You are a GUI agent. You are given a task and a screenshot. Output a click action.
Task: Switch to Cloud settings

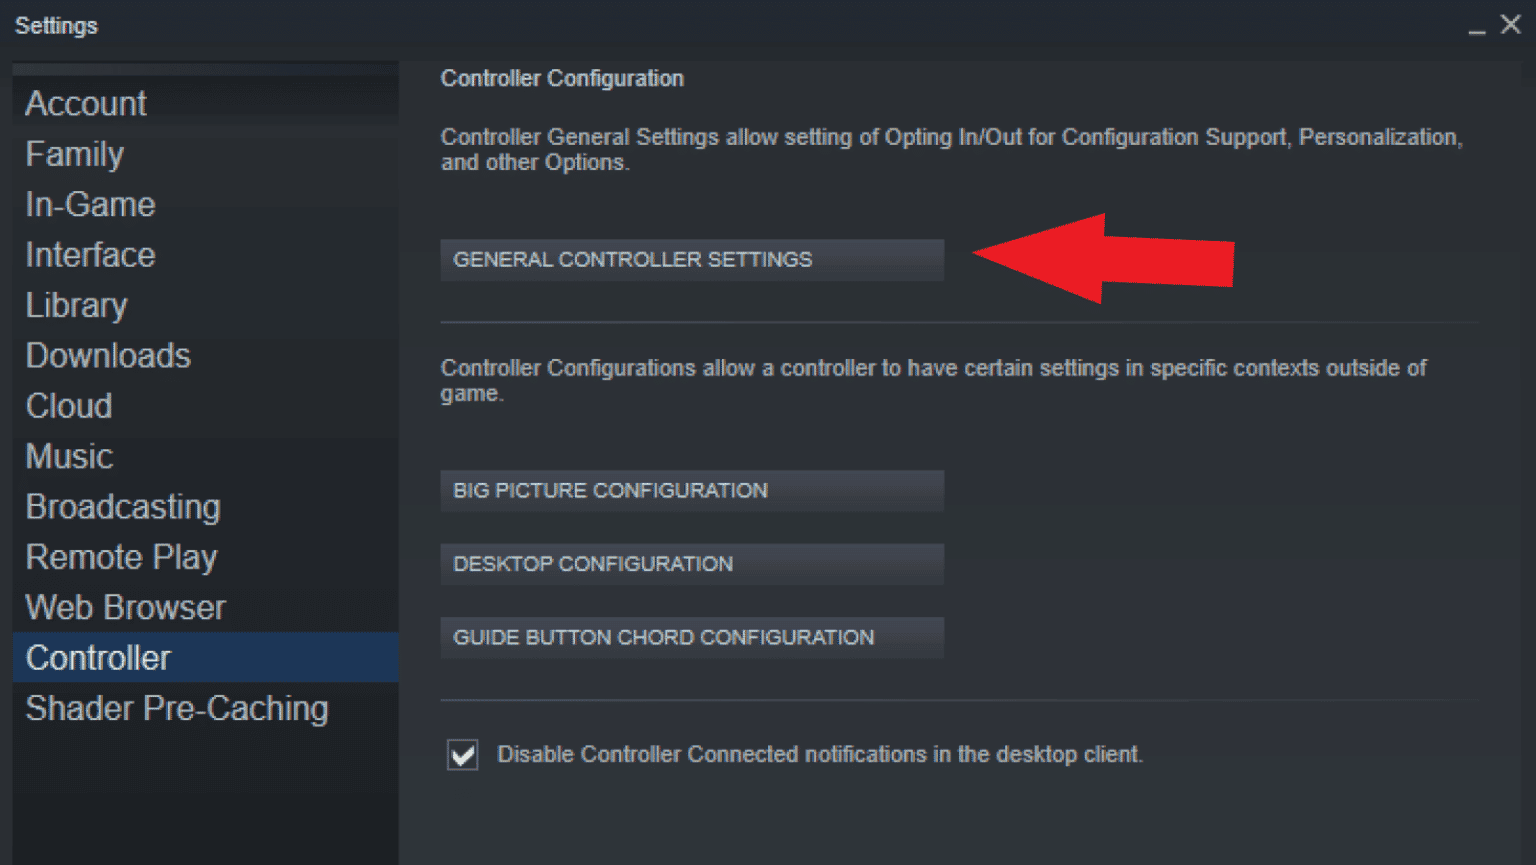68,406
